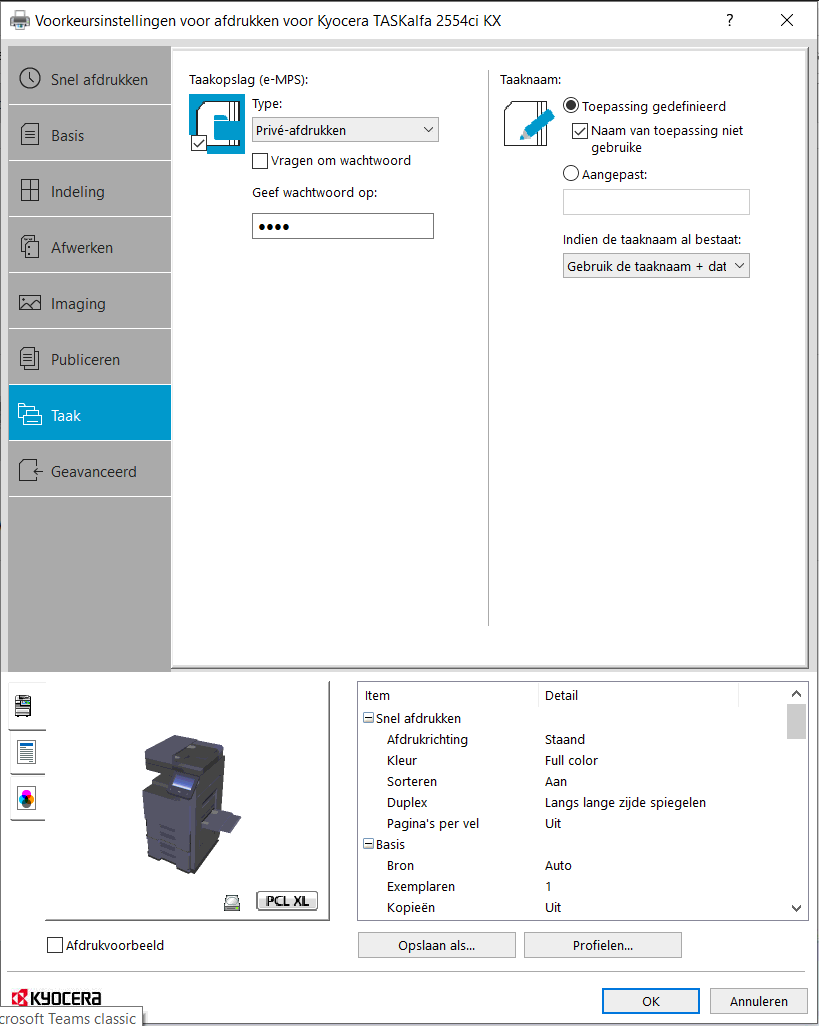Image resolution: width=819 pixels, height=1026 pixels.
Task: Click the Full color detail value
Action: click(571, 760)
